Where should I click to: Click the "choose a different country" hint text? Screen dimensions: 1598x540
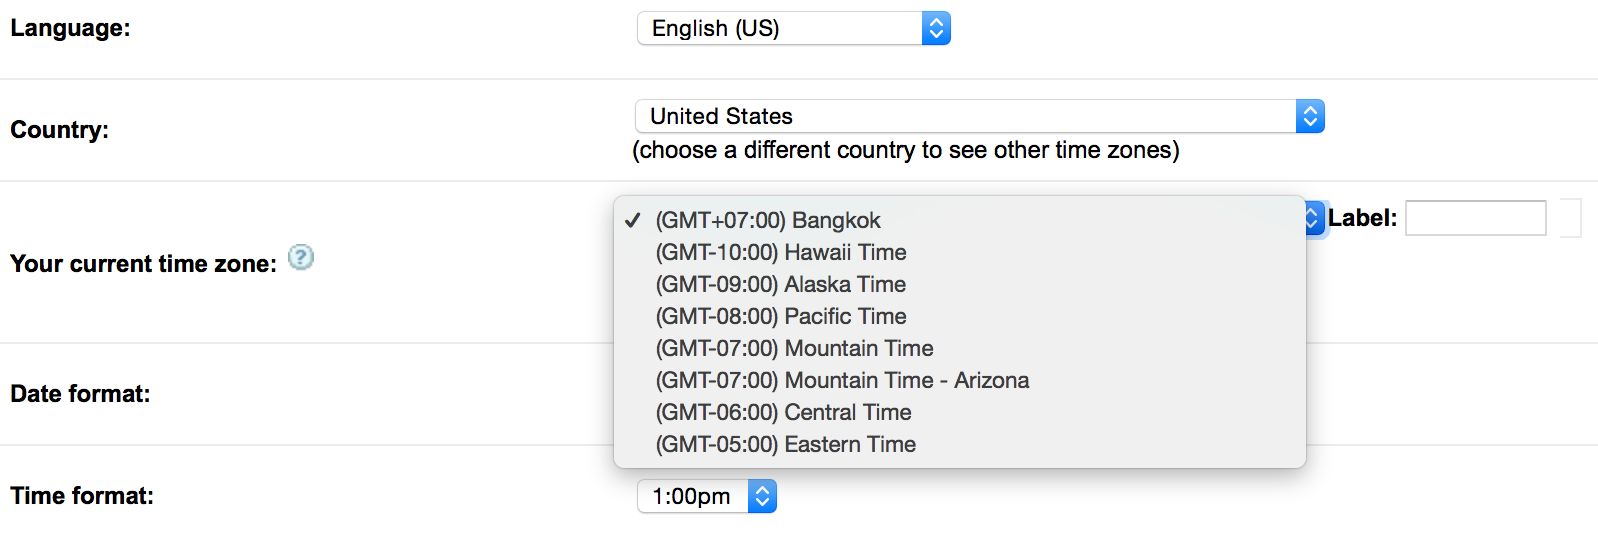(x=905, y=150)
